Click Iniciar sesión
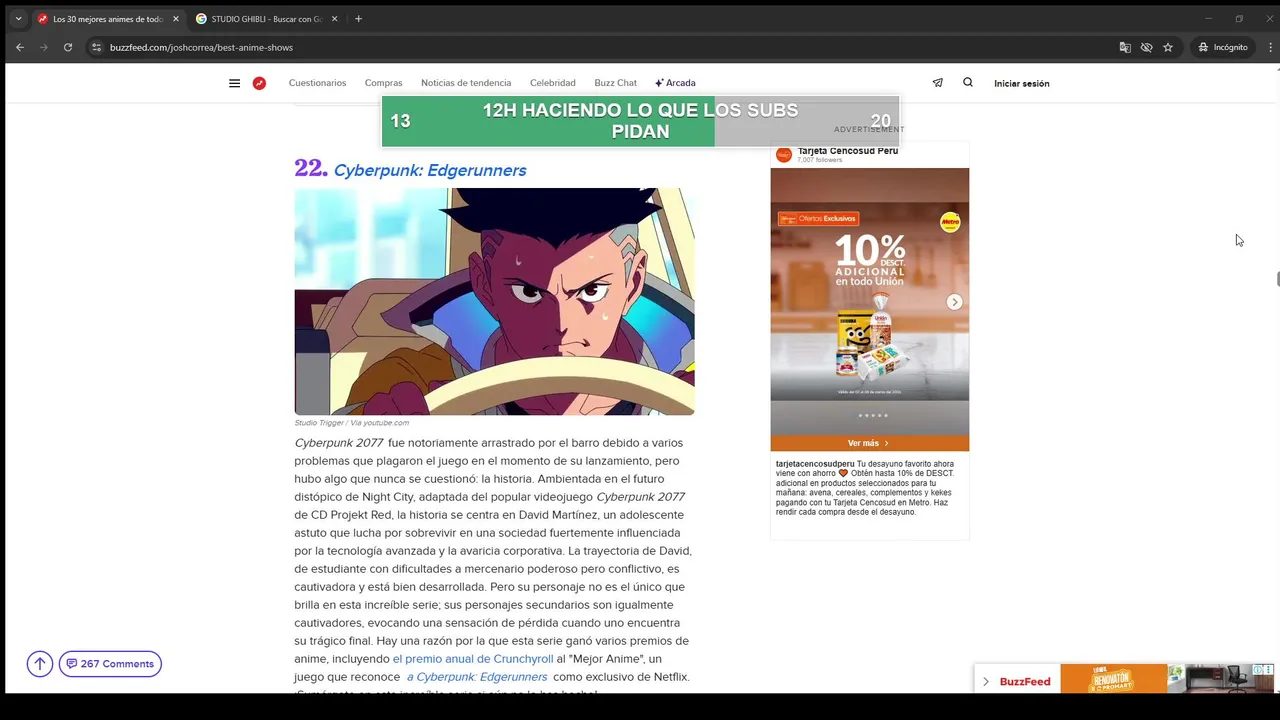The width and height of the screenshot is (1280, 720). [1021, 83]
